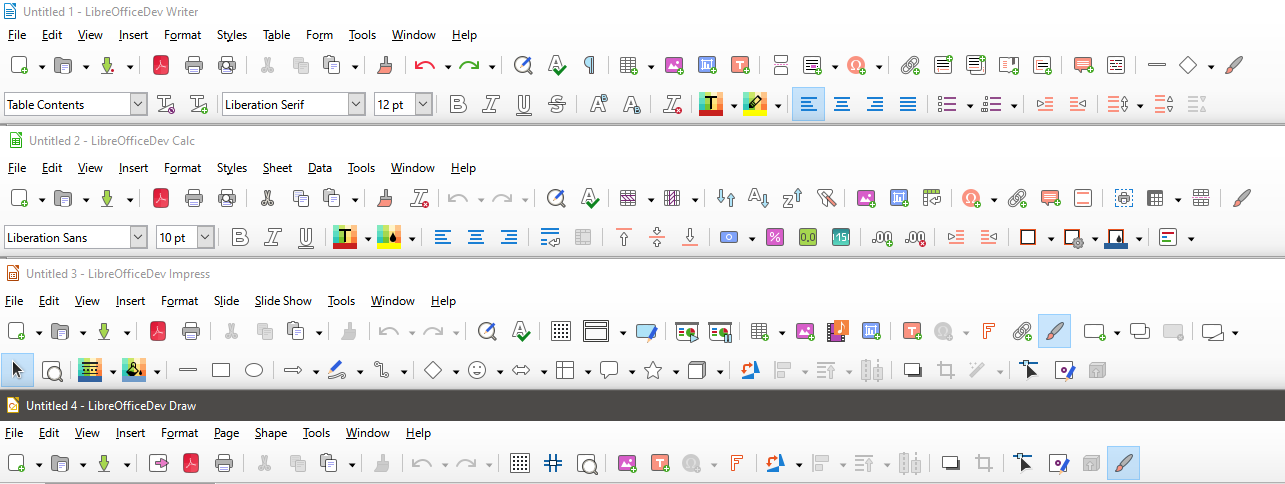Toggle Strikethrough in Writer formatting bar
Screen dimensions: 1285x484
557,104
